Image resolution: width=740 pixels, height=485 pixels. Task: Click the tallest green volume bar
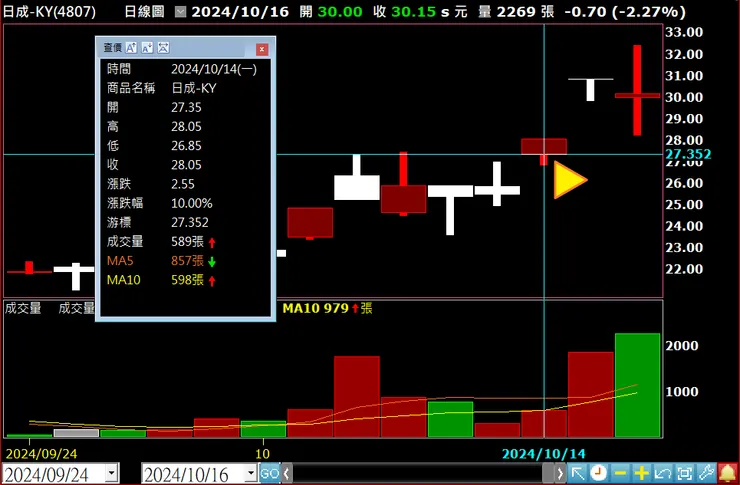pos(637,385)
